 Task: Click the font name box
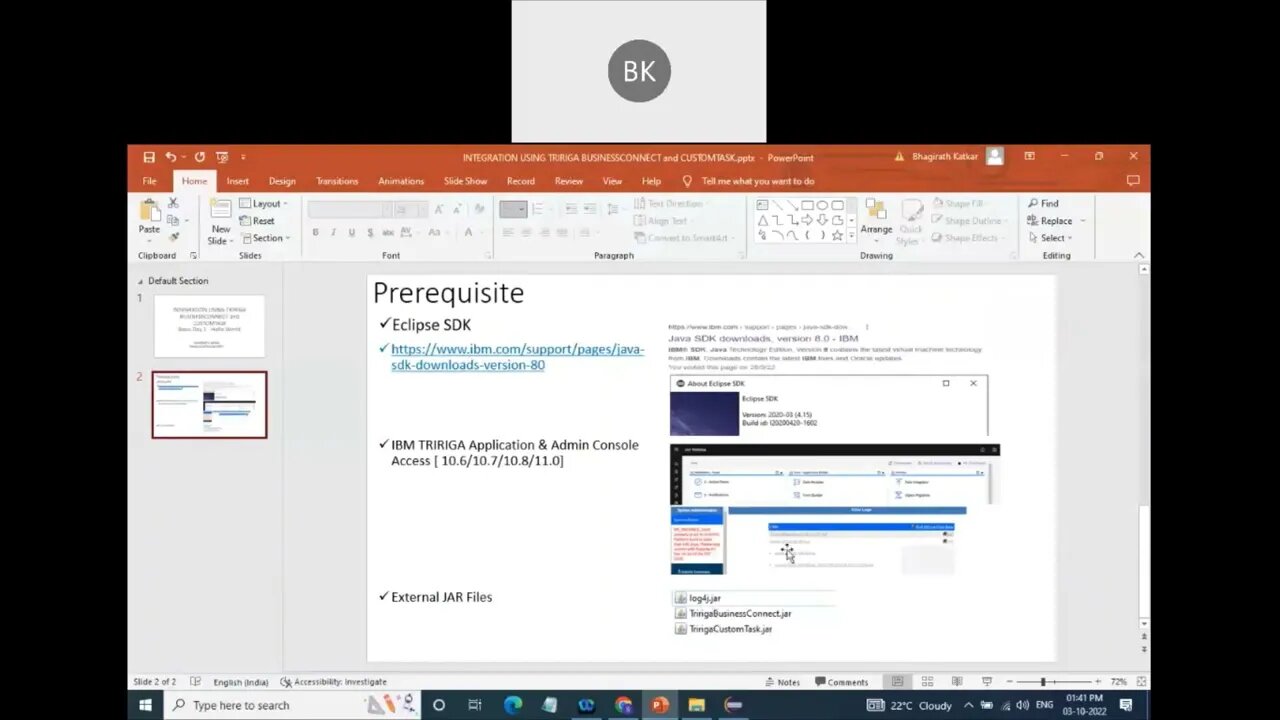(x=349, y=209)
